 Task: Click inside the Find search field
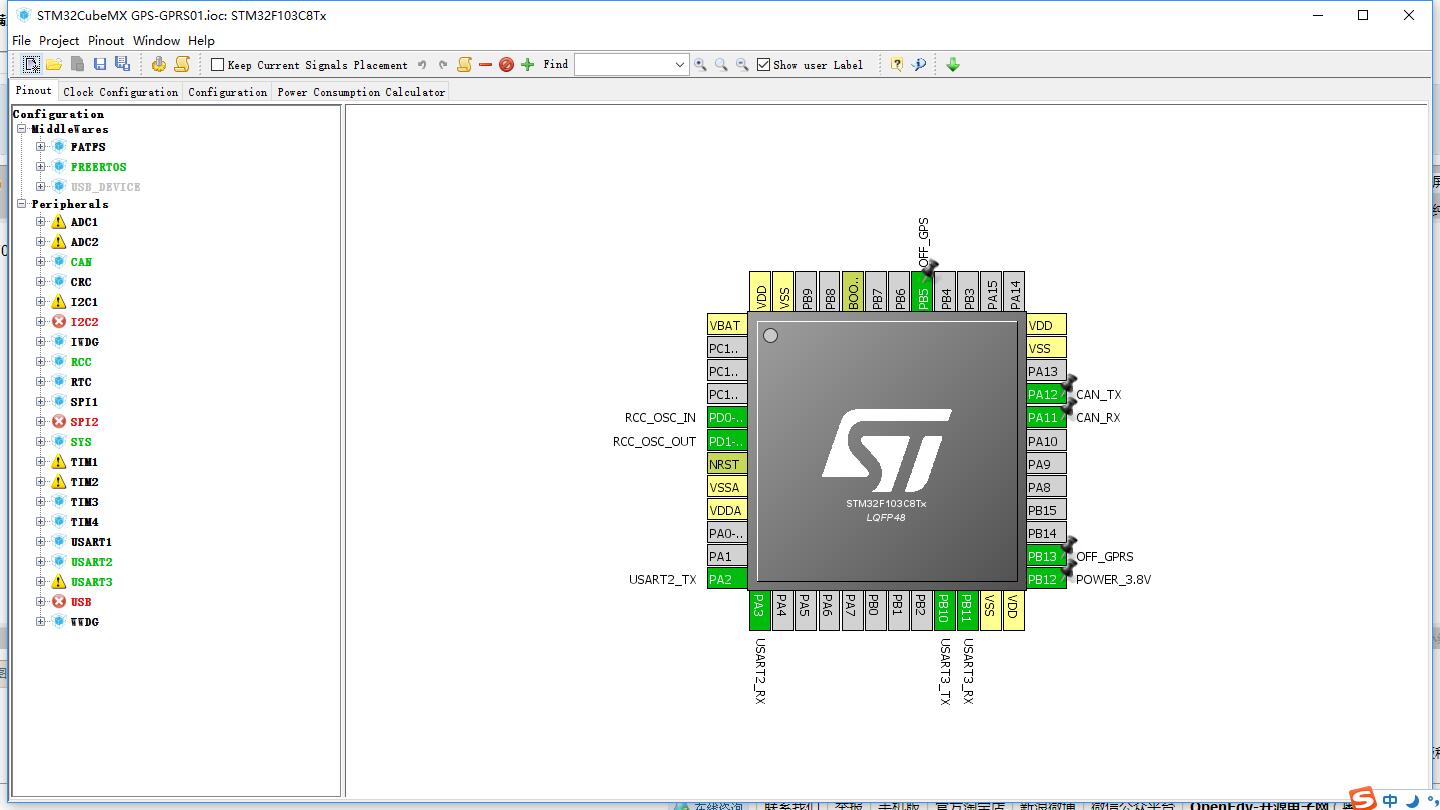click(623, 65)
